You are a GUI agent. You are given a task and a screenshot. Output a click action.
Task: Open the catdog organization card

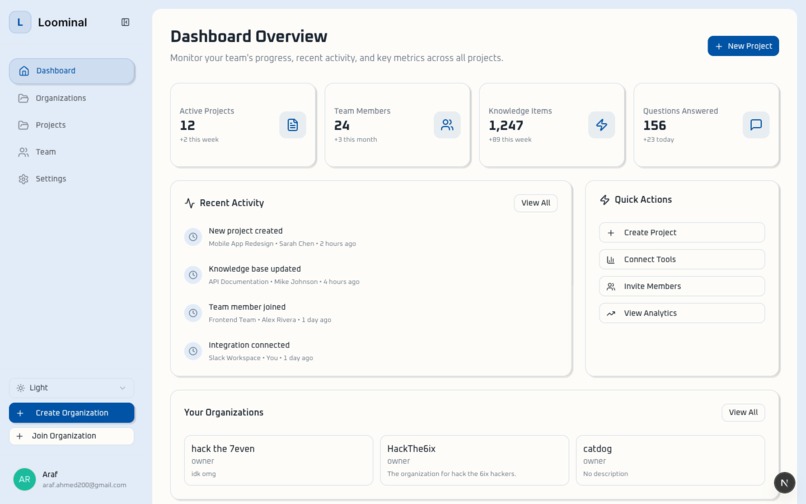670,460
